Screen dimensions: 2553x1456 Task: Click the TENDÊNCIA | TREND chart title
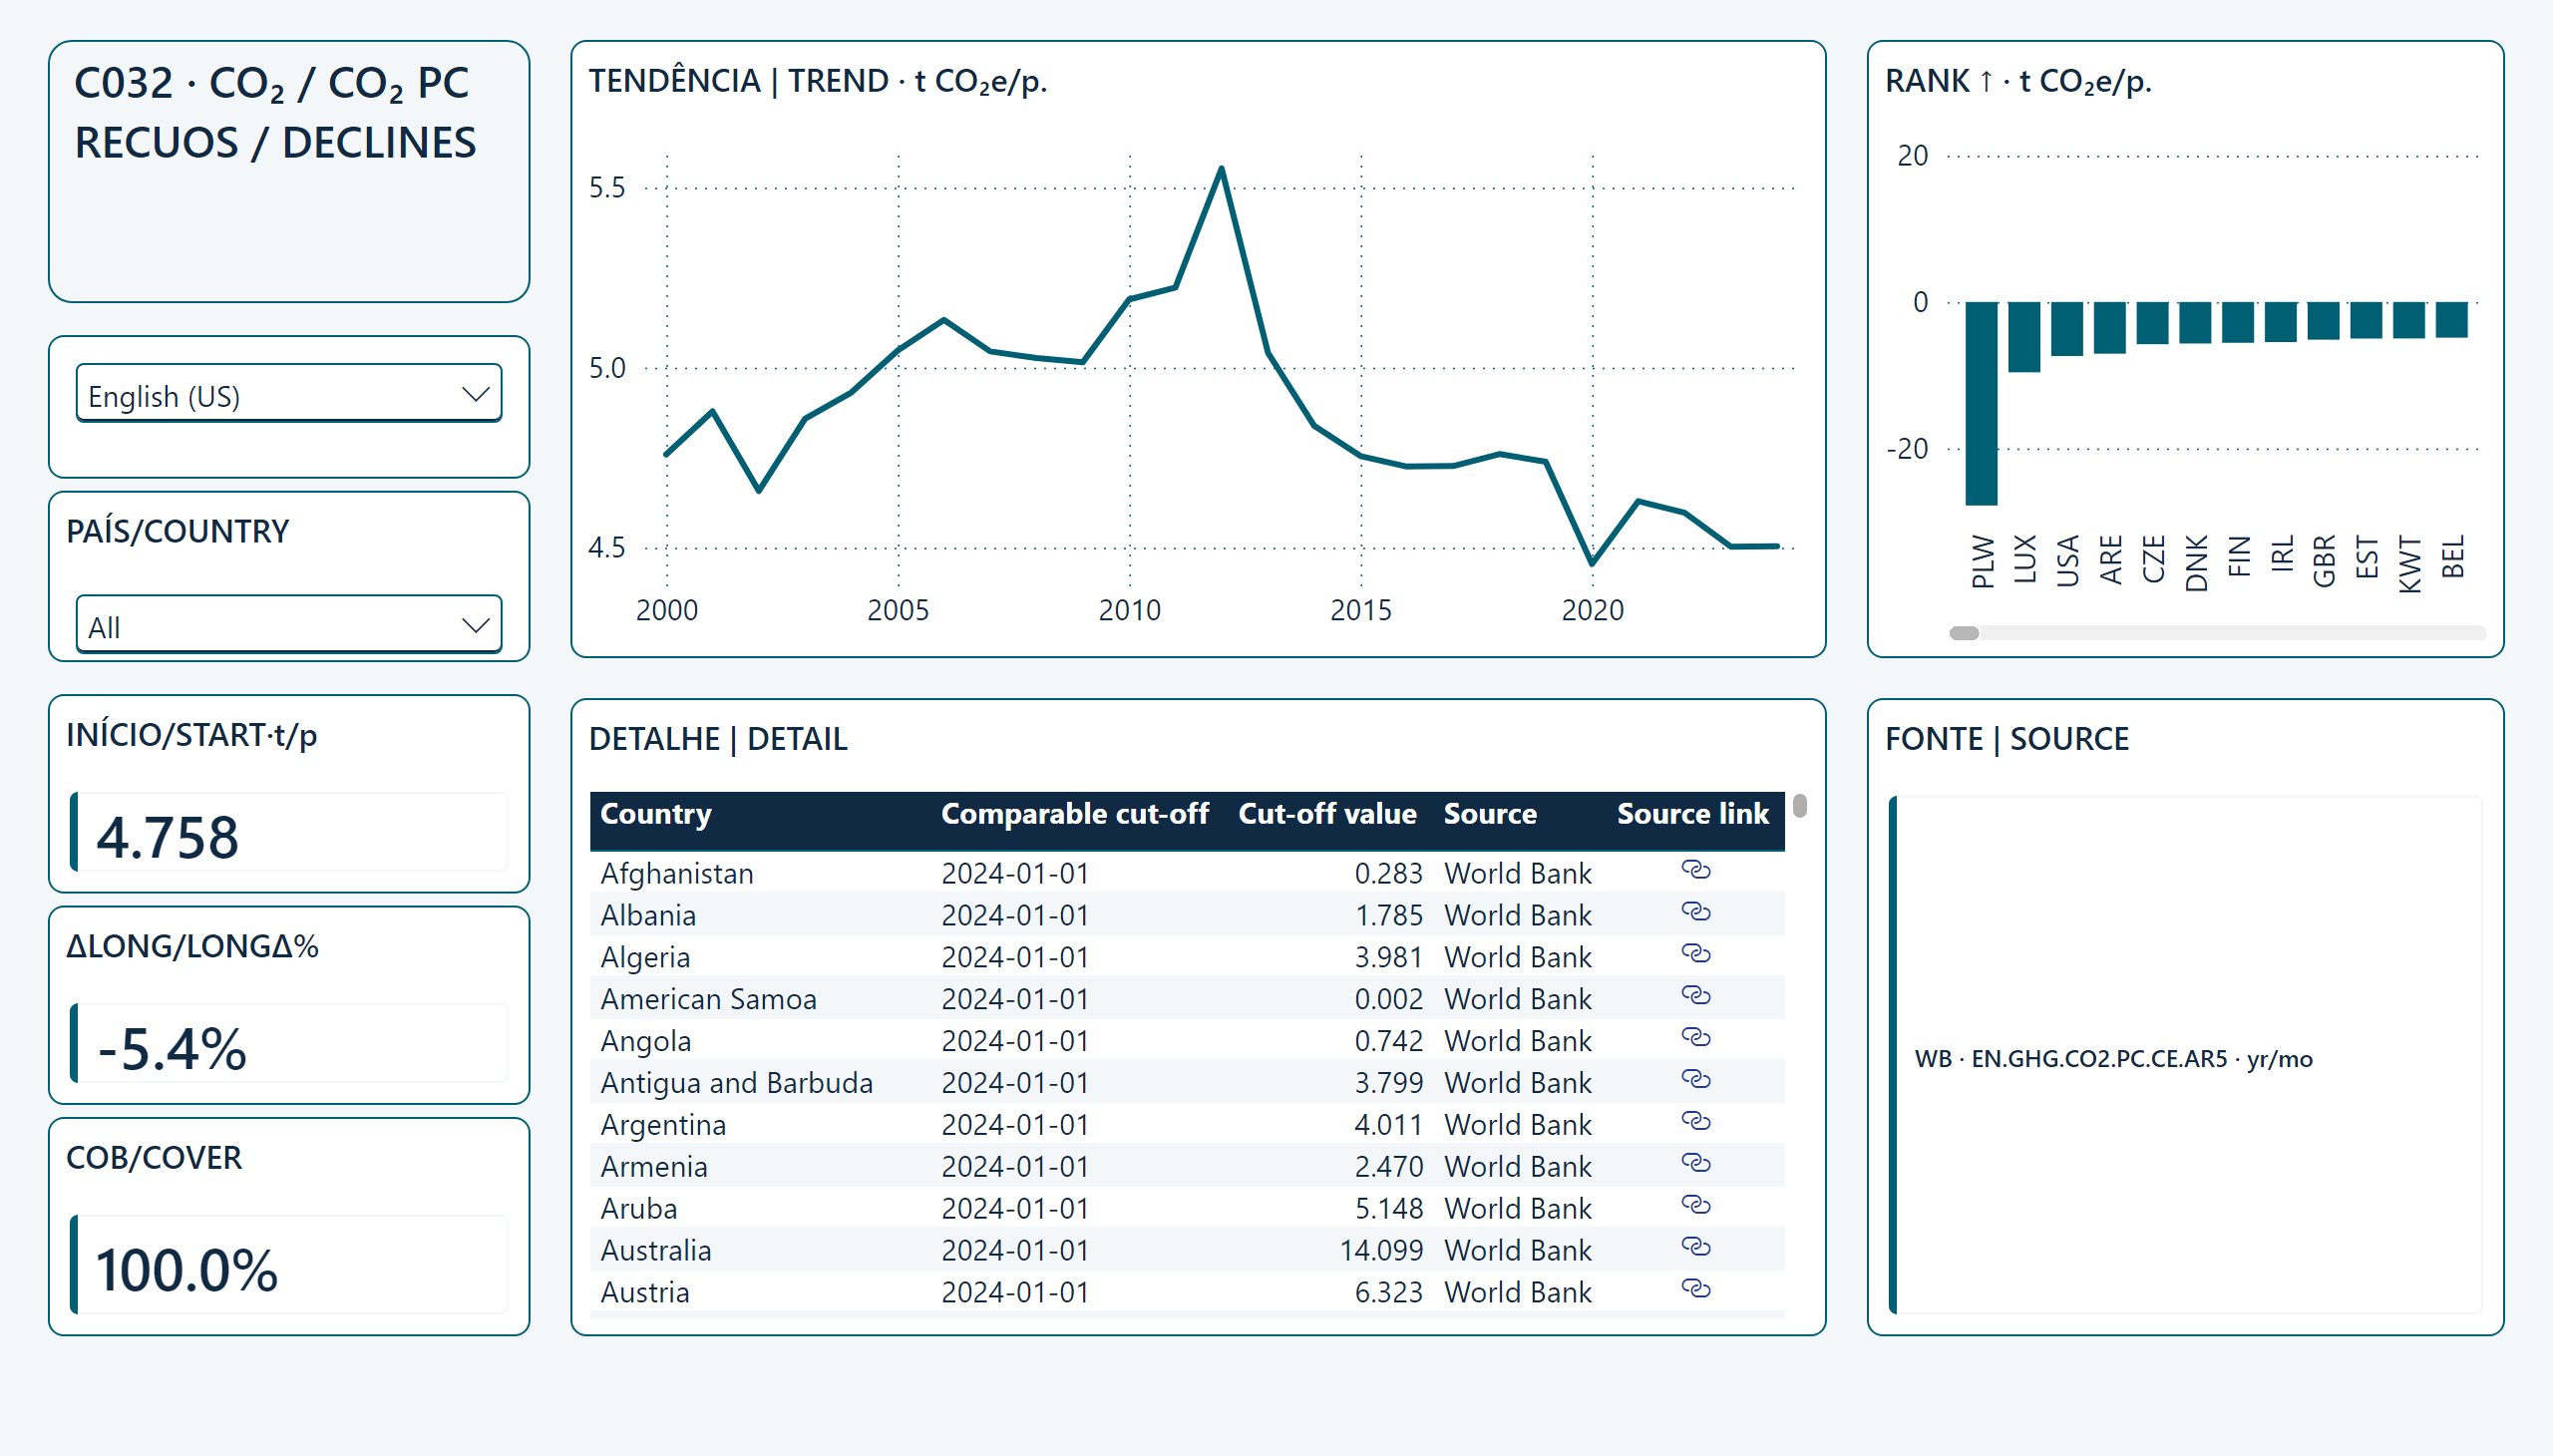coord(817,81)
